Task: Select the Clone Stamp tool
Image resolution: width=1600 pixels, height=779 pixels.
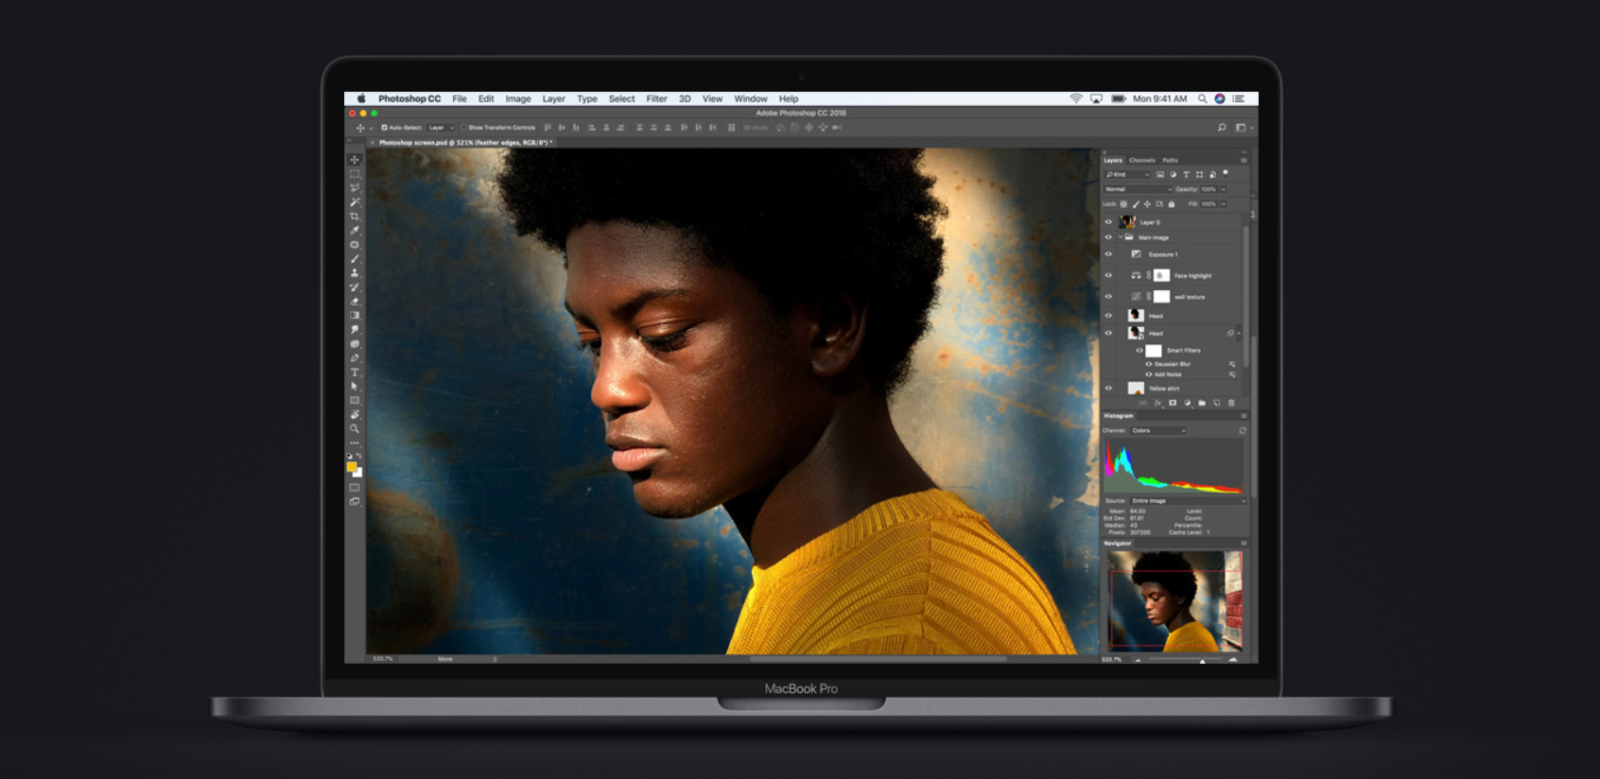Action: coord(354,273)
